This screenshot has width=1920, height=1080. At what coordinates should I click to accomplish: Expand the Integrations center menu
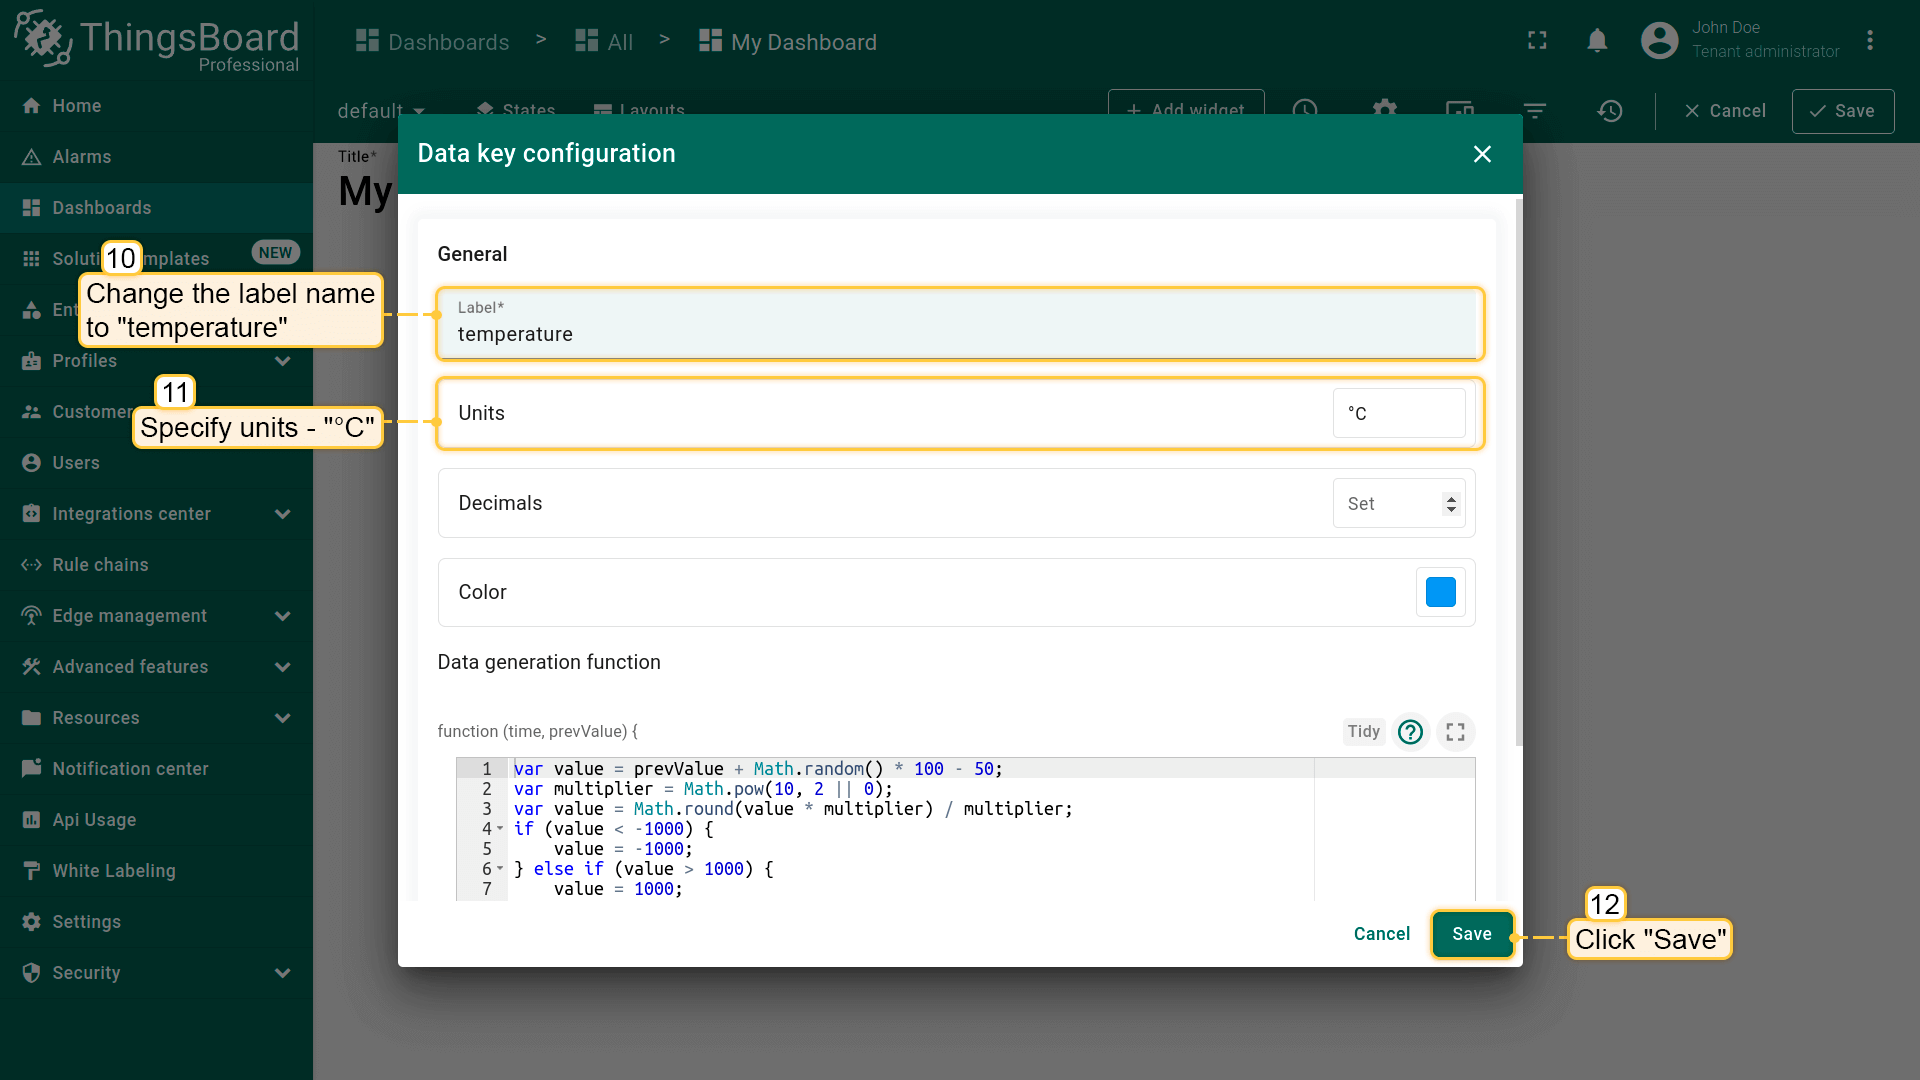[283, 514]
